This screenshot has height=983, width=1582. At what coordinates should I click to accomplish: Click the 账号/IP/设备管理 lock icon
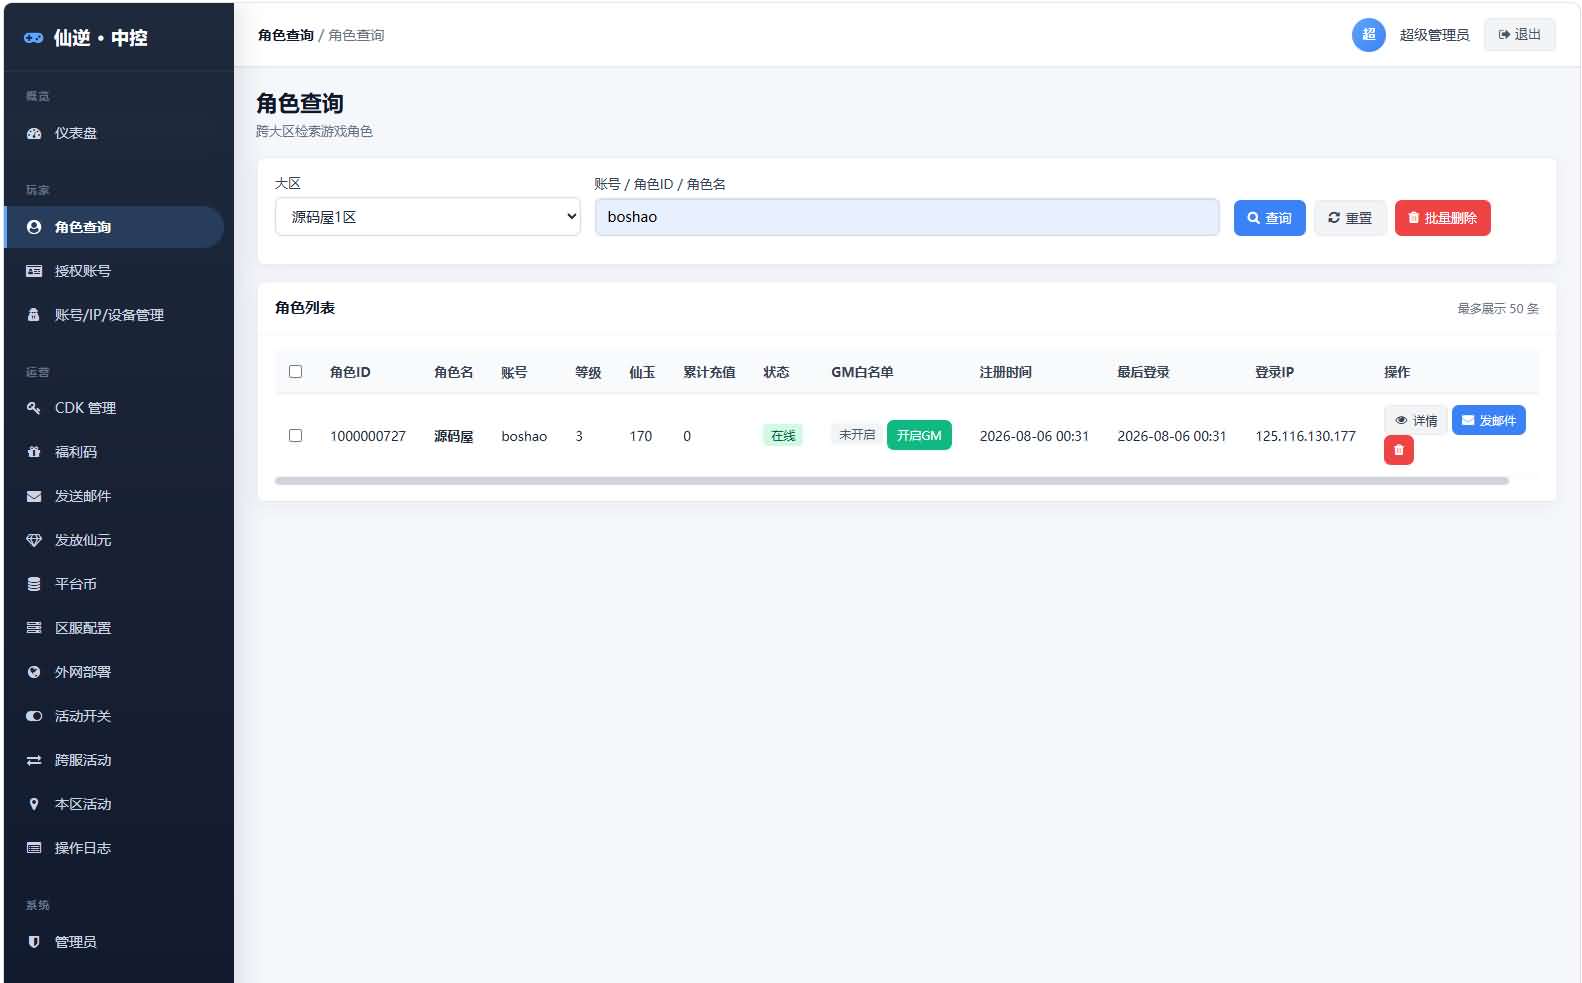tap(34, 315)
